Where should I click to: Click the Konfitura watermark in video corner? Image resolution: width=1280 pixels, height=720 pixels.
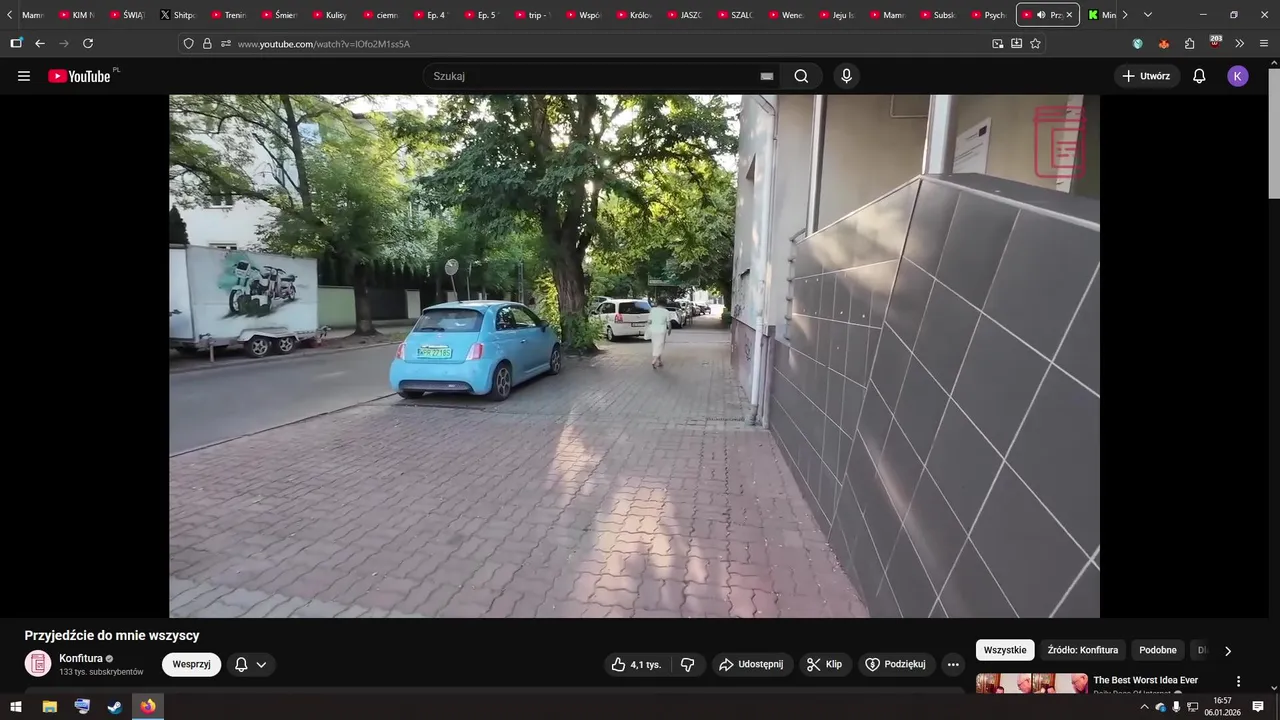coord(1060,142)
